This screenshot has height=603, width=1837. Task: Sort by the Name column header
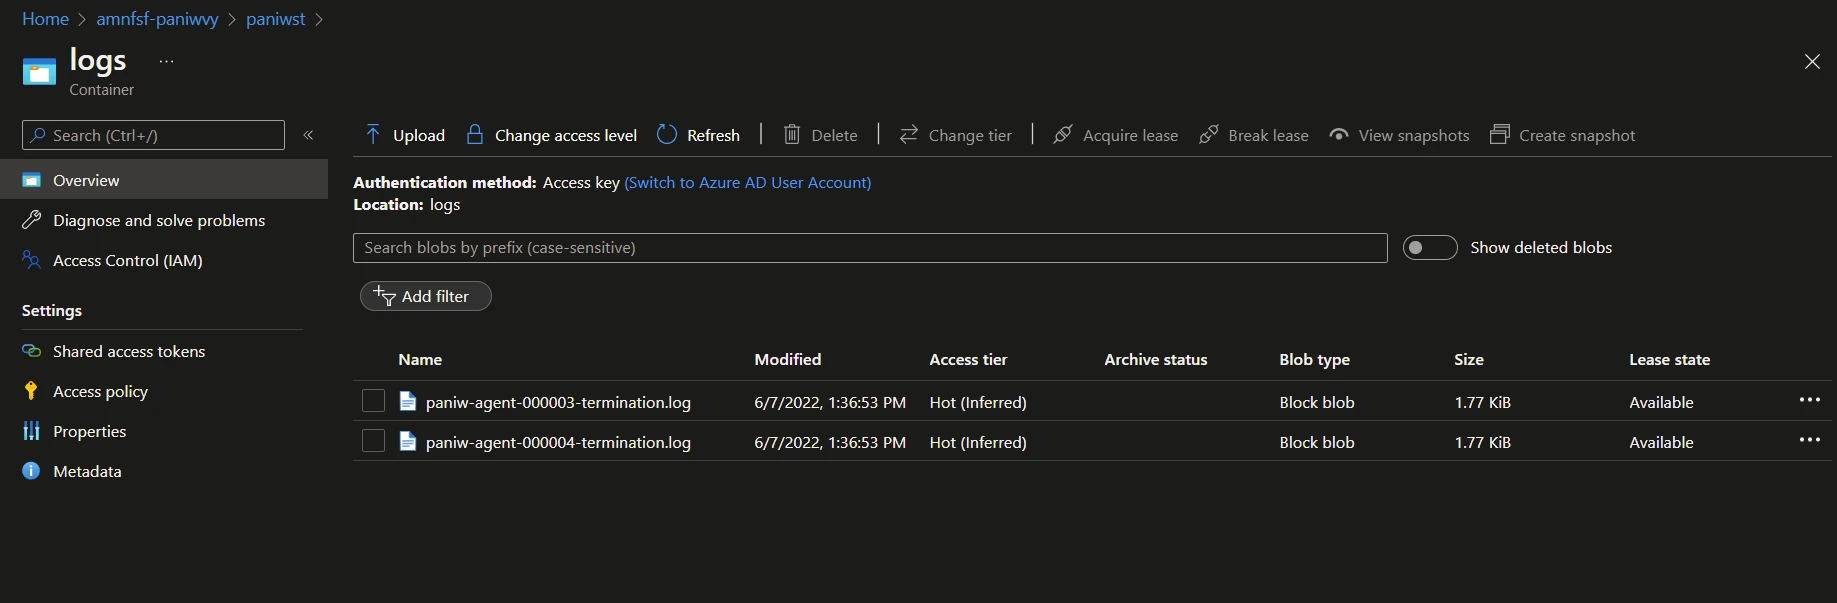point(420,359)
